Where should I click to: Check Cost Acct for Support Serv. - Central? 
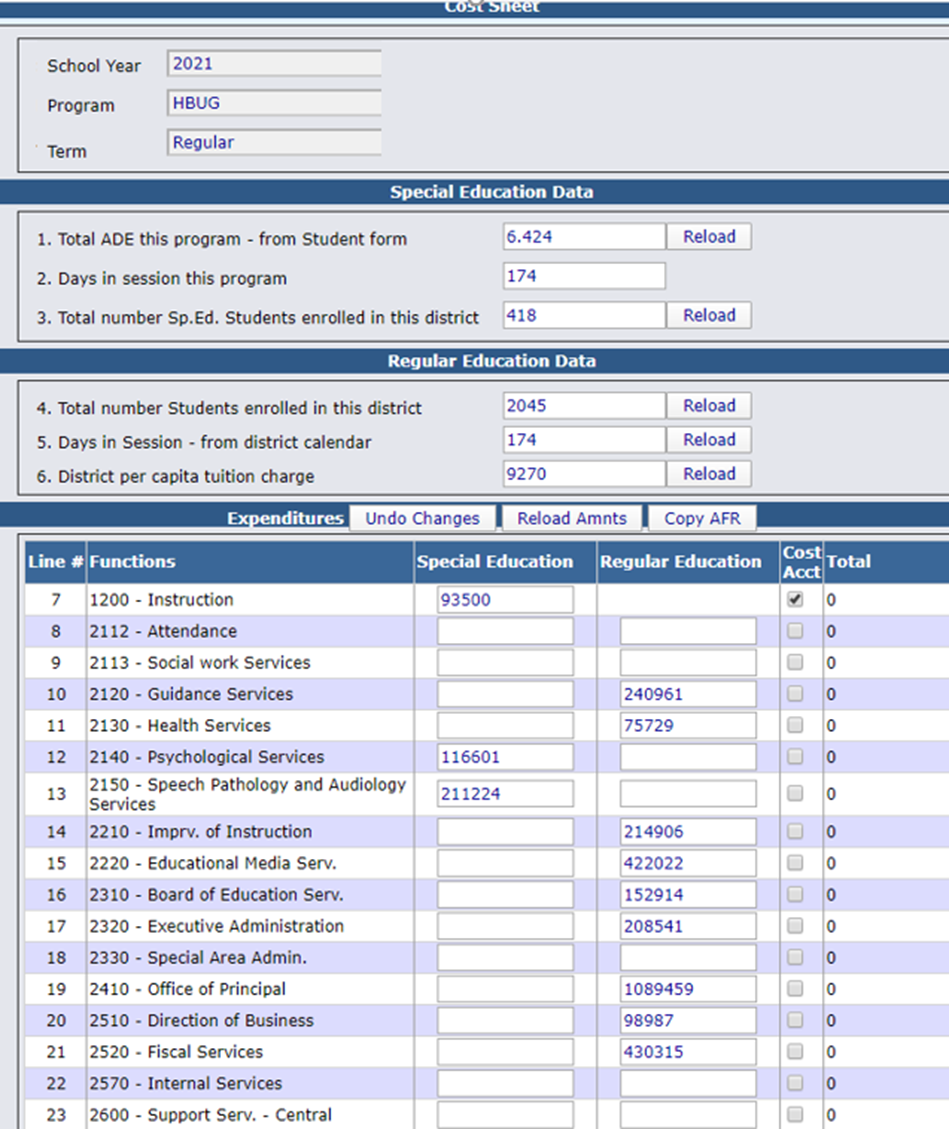795,1115
